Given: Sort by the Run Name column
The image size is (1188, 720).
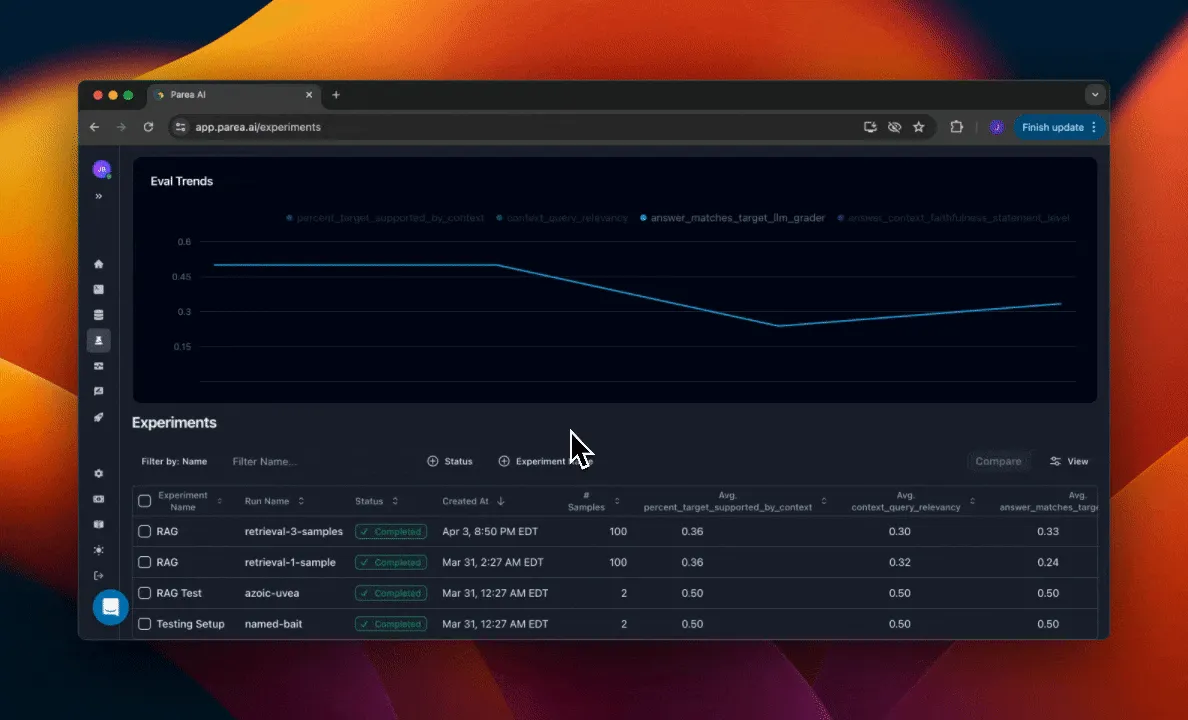Looking at the screenshot, I should (x=274, y=501).
